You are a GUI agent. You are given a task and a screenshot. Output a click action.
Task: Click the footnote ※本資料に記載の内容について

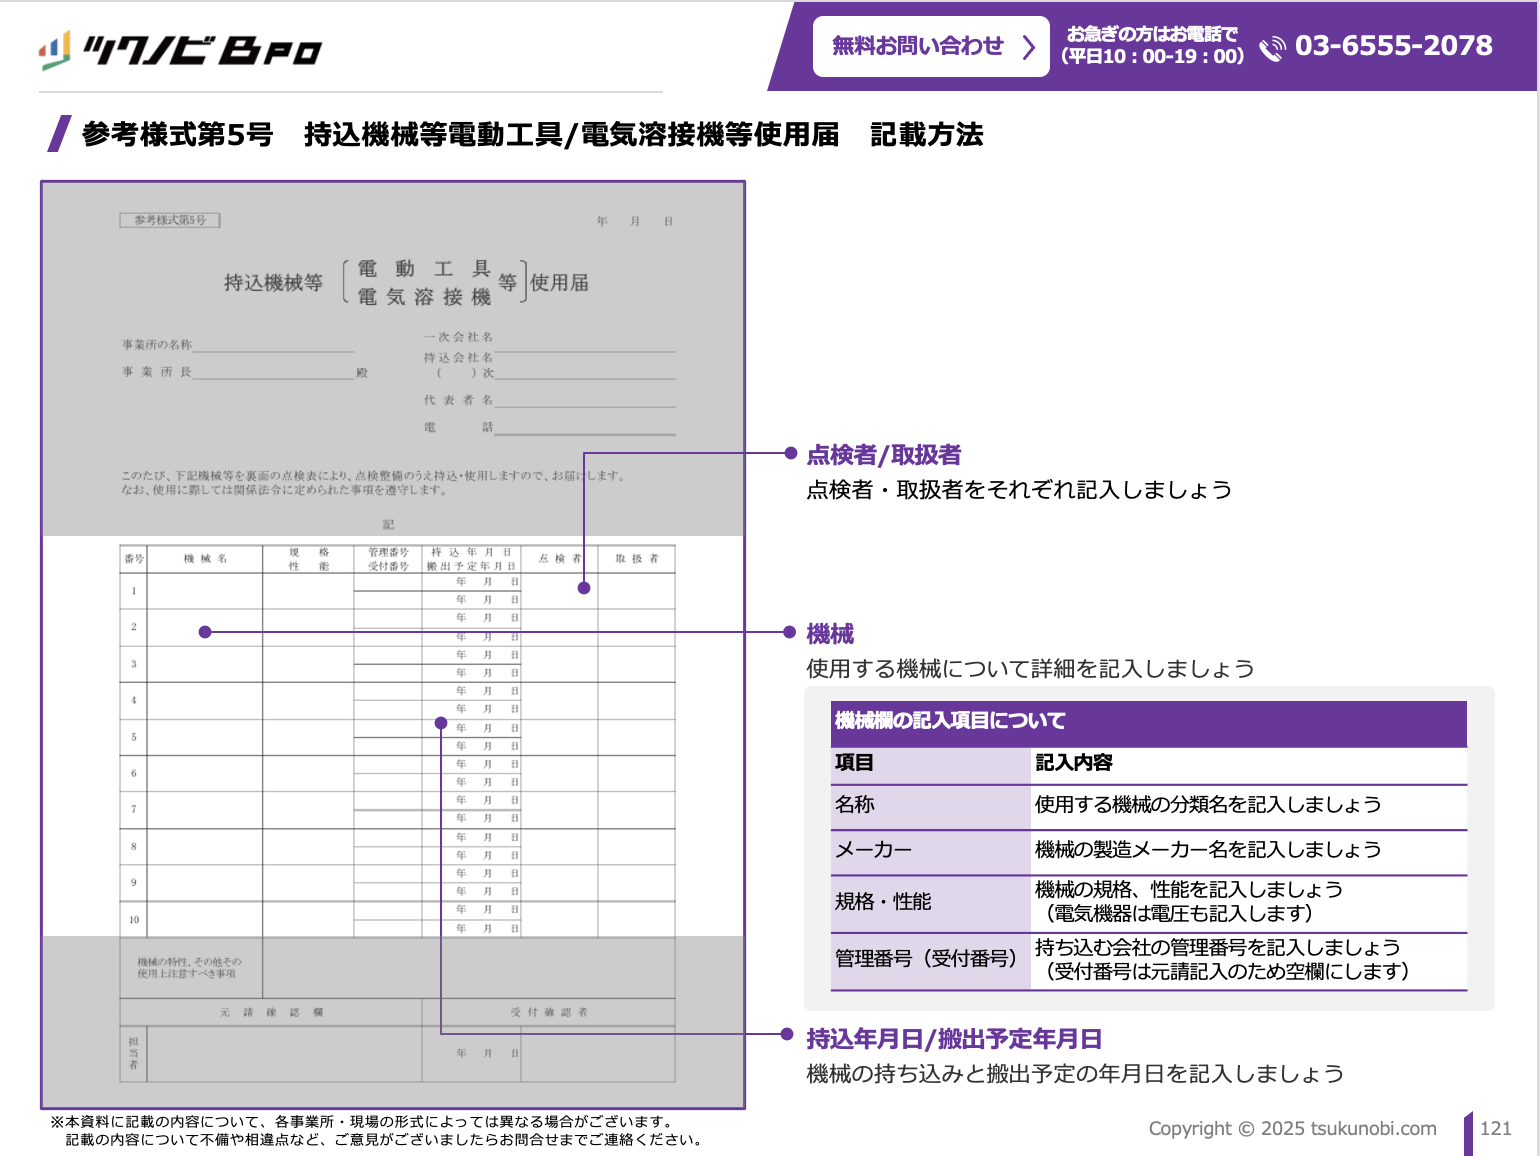377,1130
